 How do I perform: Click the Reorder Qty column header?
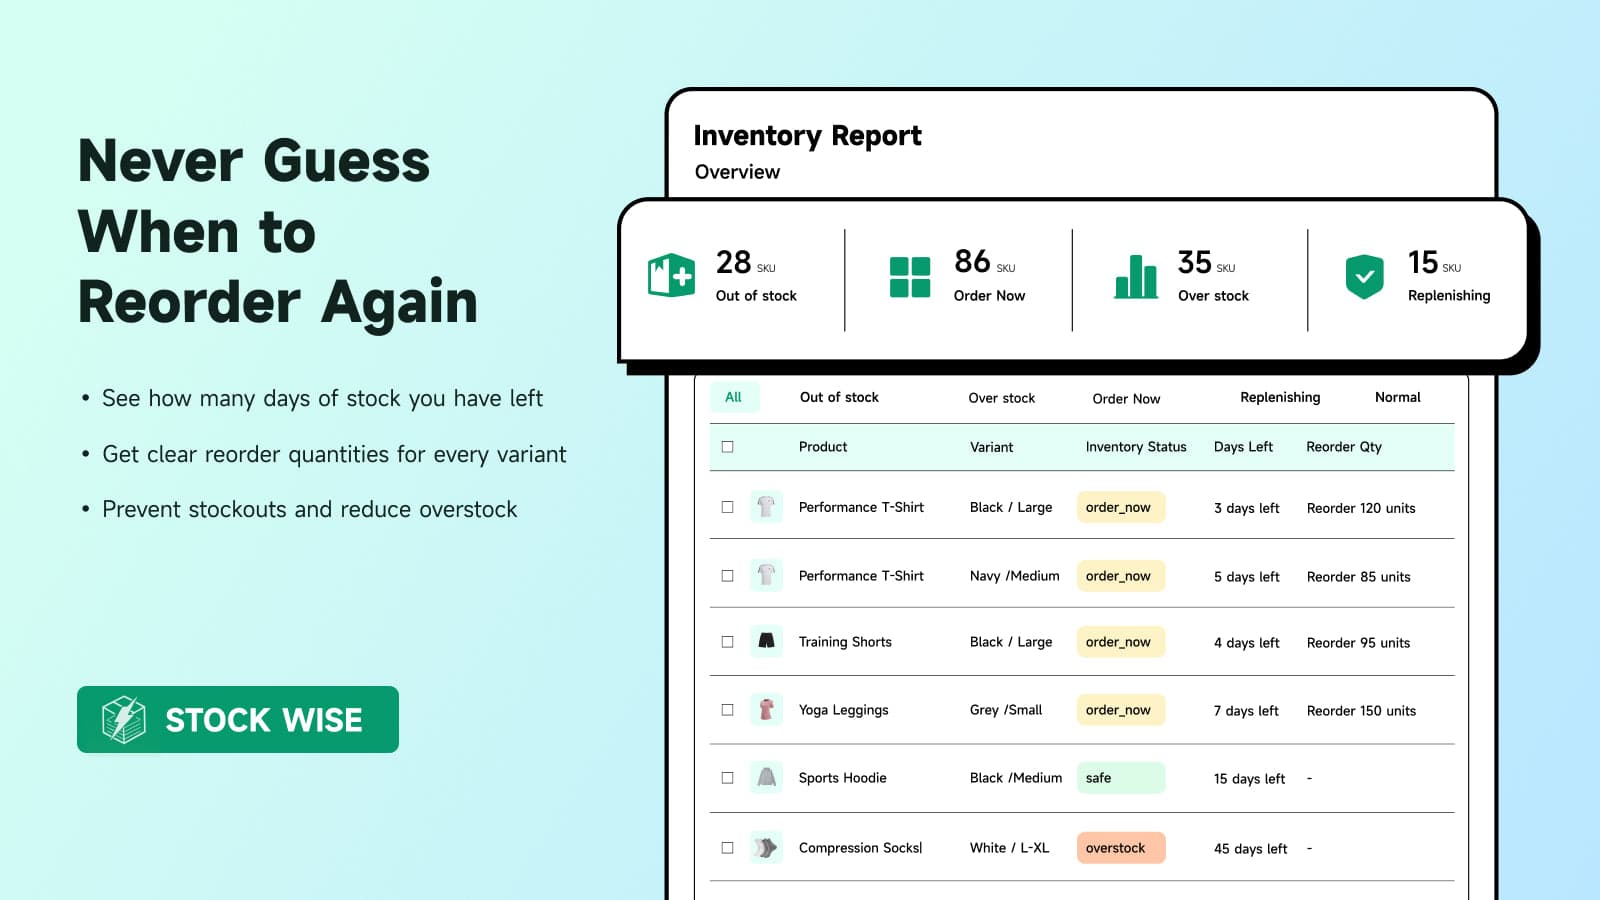[x=1344, y=447]
